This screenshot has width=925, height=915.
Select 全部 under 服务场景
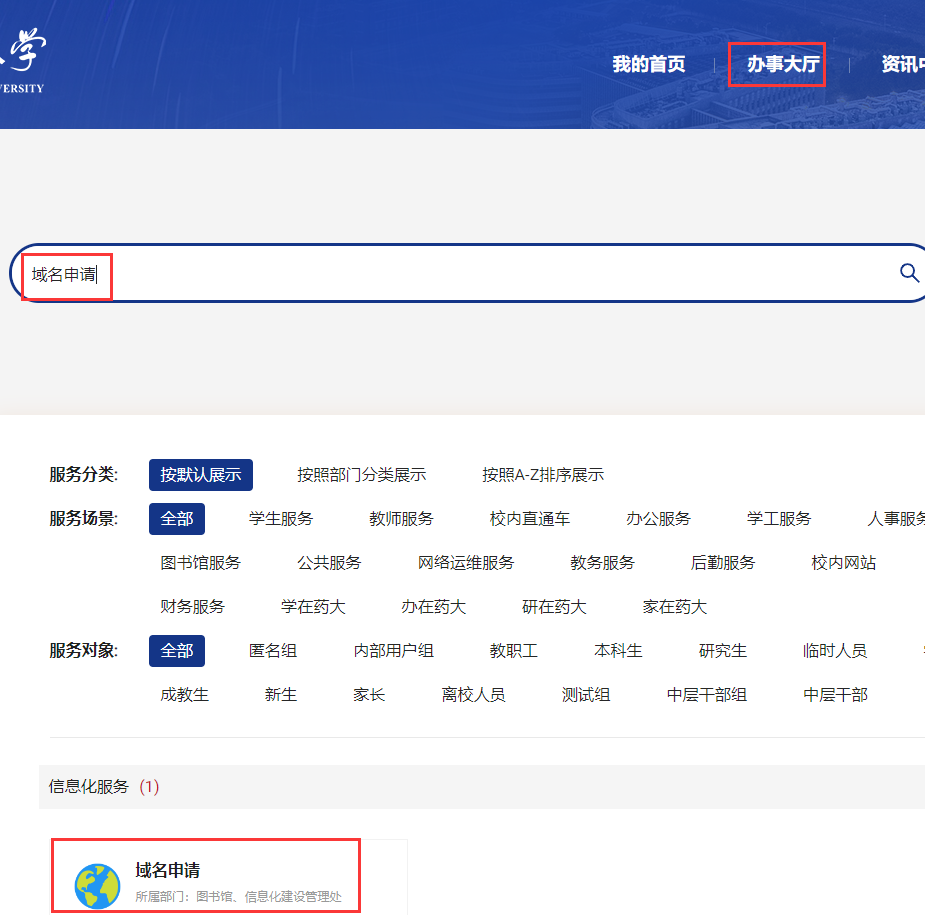pos(176,519)
